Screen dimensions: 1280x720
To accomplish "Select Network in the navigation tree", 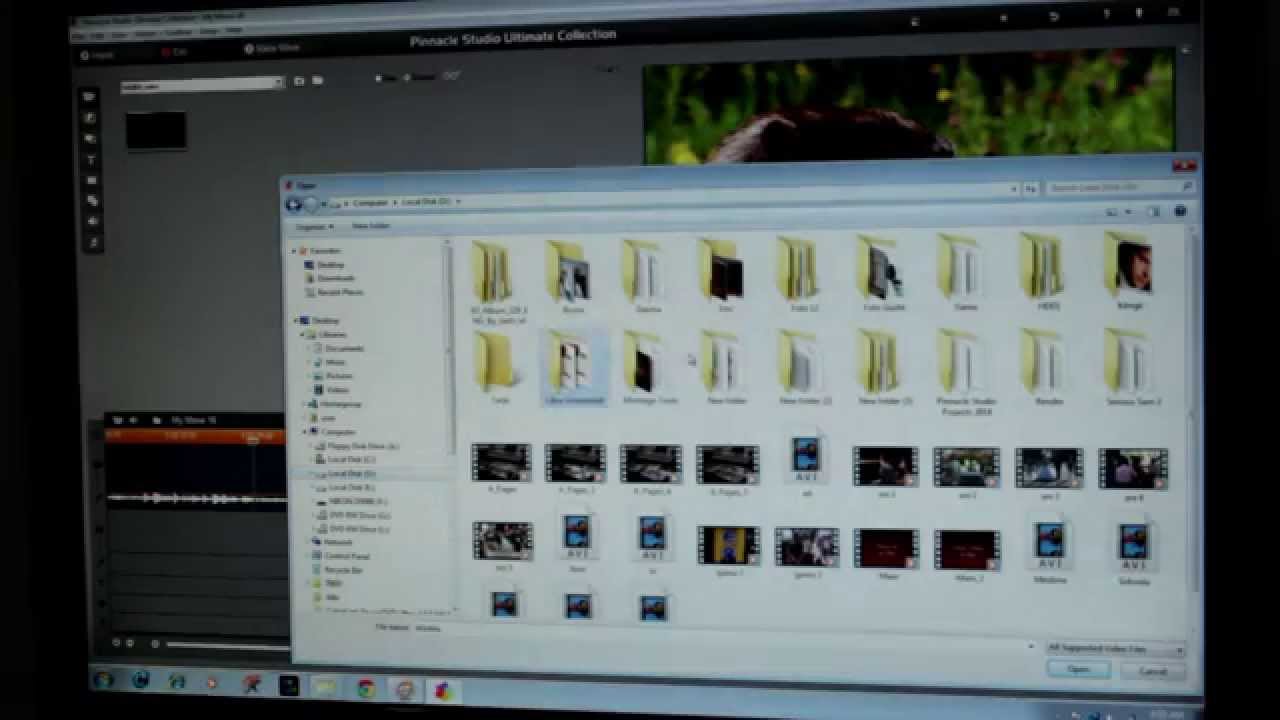I will pos(330,542).
